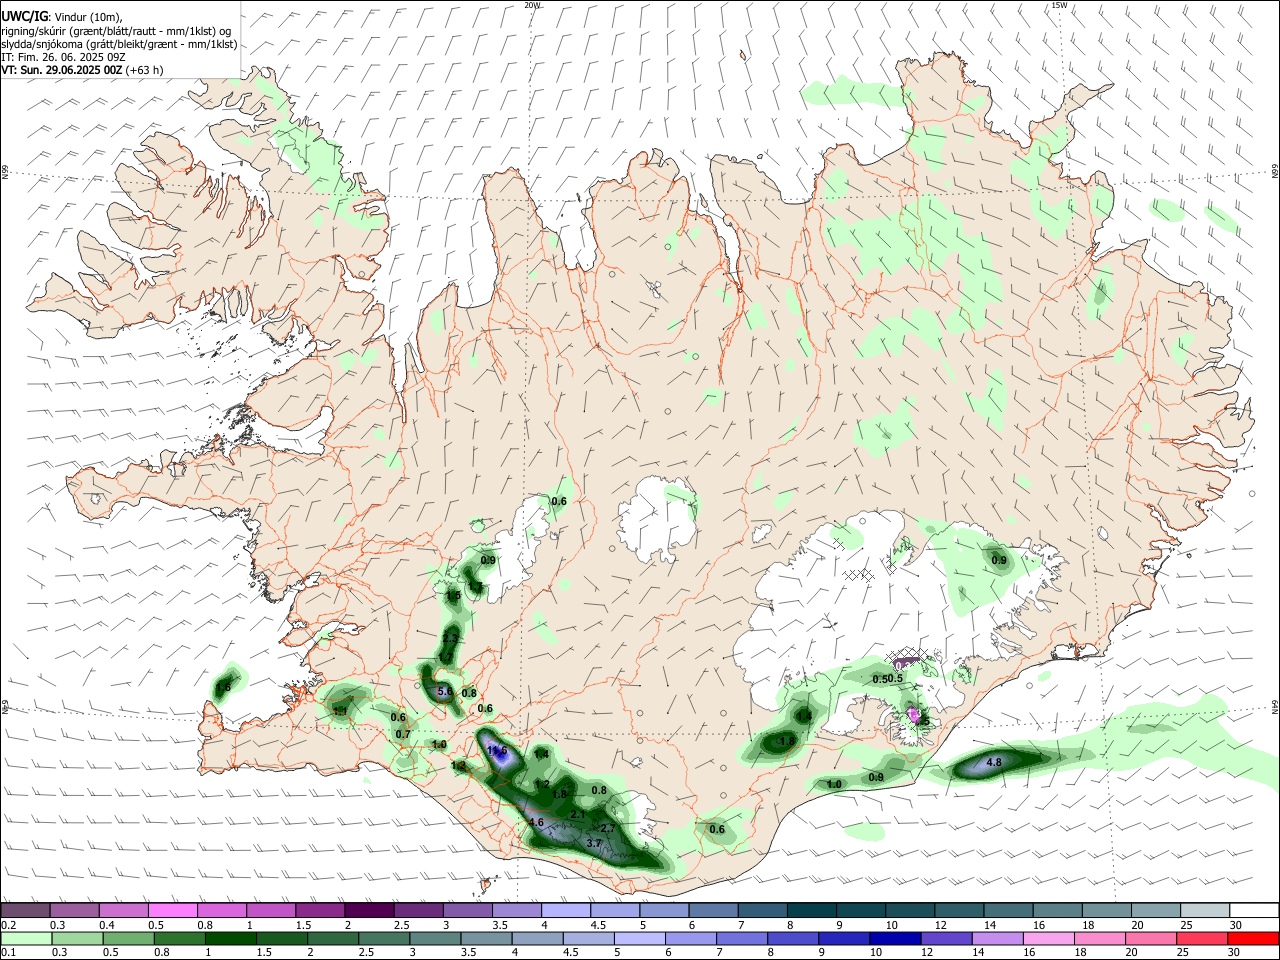Click the 3.7 rainfall value
The image size is (1280, 960).
click(x=594, y=843)
